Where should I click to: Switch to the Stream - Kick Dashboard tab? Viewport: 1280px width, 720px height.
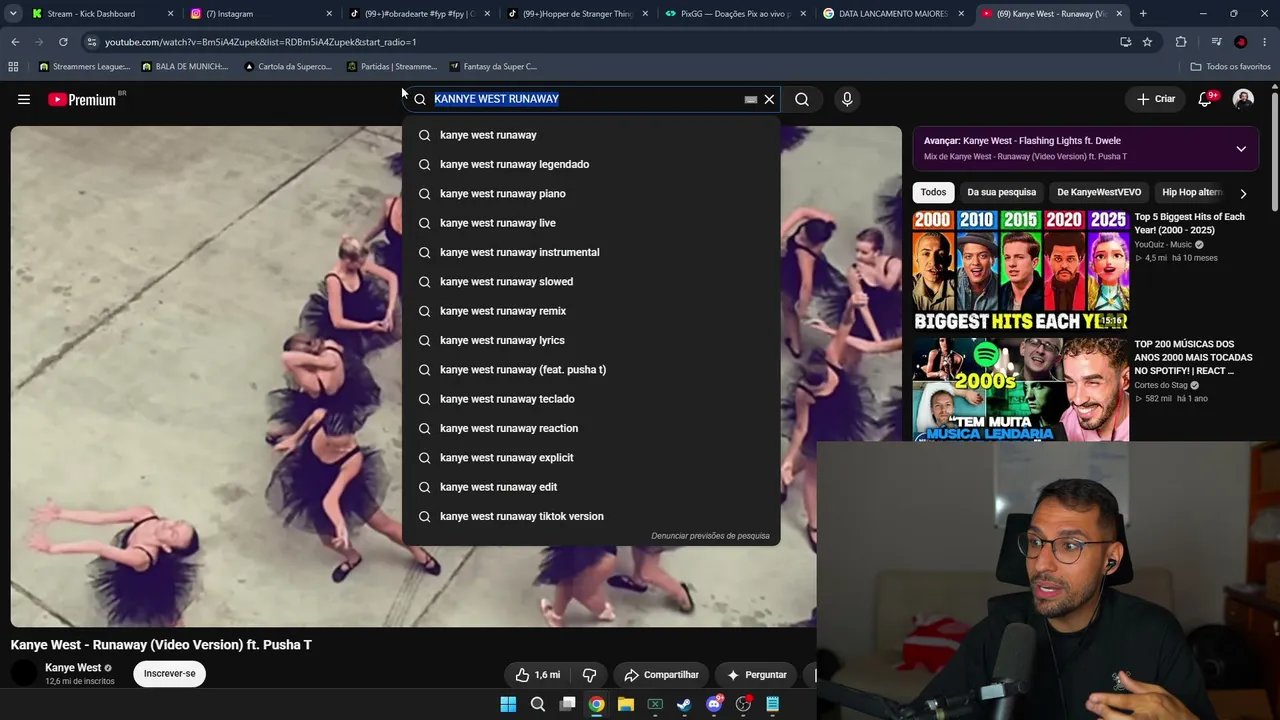pos(103,14)
